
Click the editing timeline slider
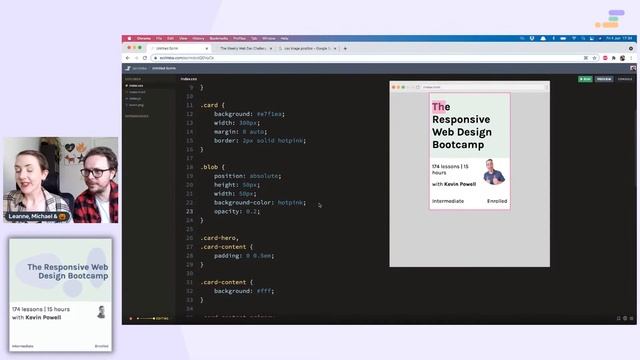146,318
